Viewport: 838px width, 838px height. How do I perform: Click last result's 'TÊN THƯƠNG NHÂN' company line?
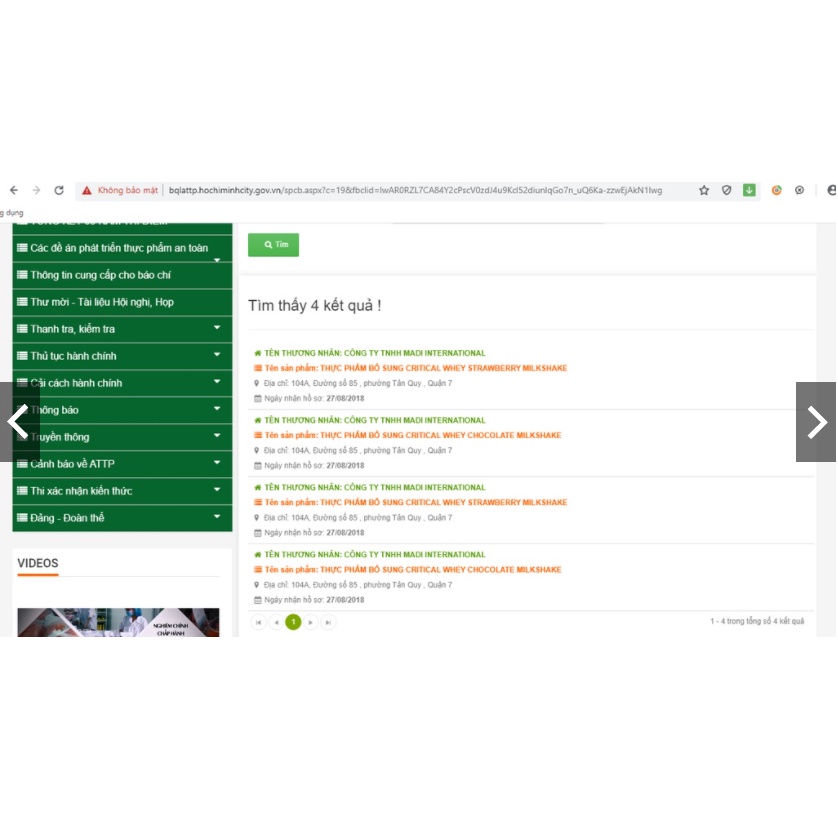click(375, 555)
